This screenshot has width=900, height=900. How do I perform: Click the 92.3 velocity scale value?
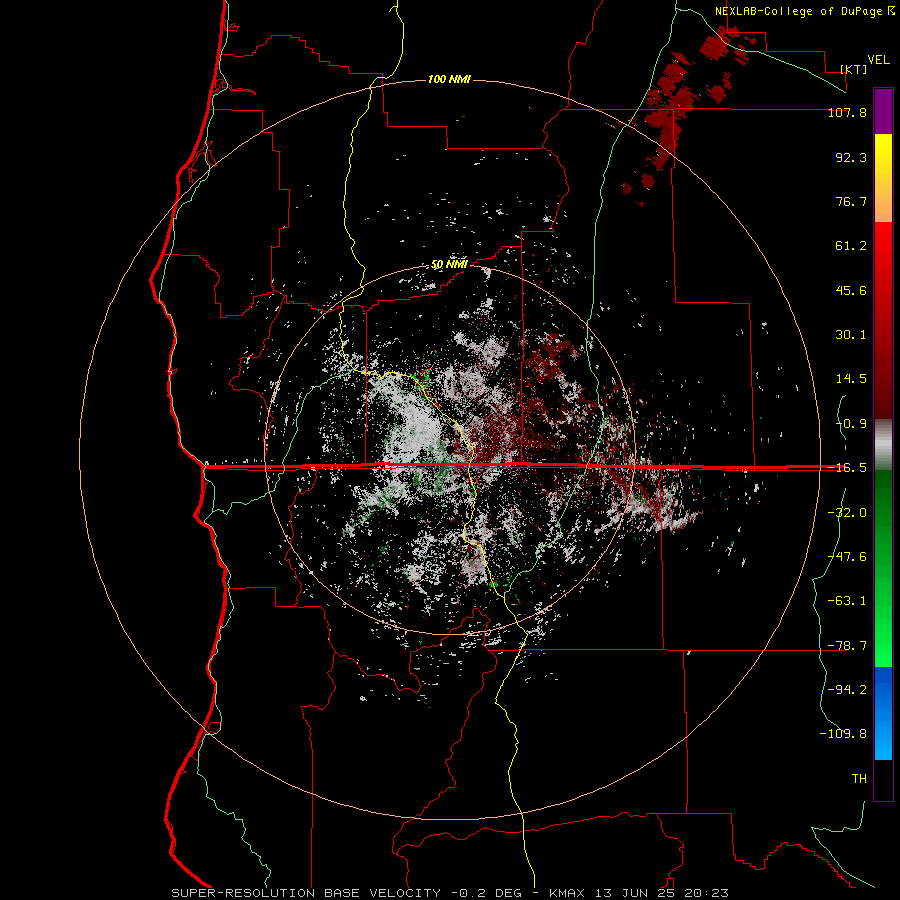coord(851,157)
